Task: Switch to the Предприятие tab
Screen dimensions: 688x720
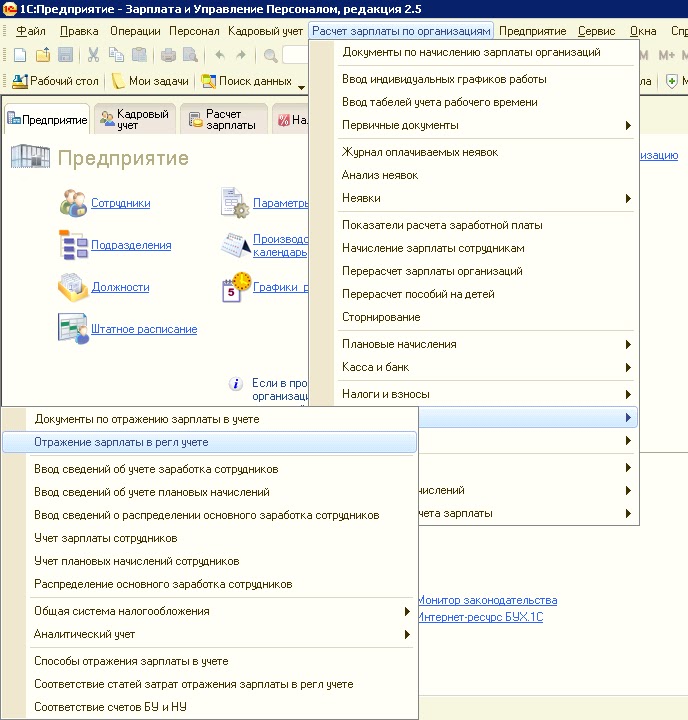Action: [x=47, y=119]
